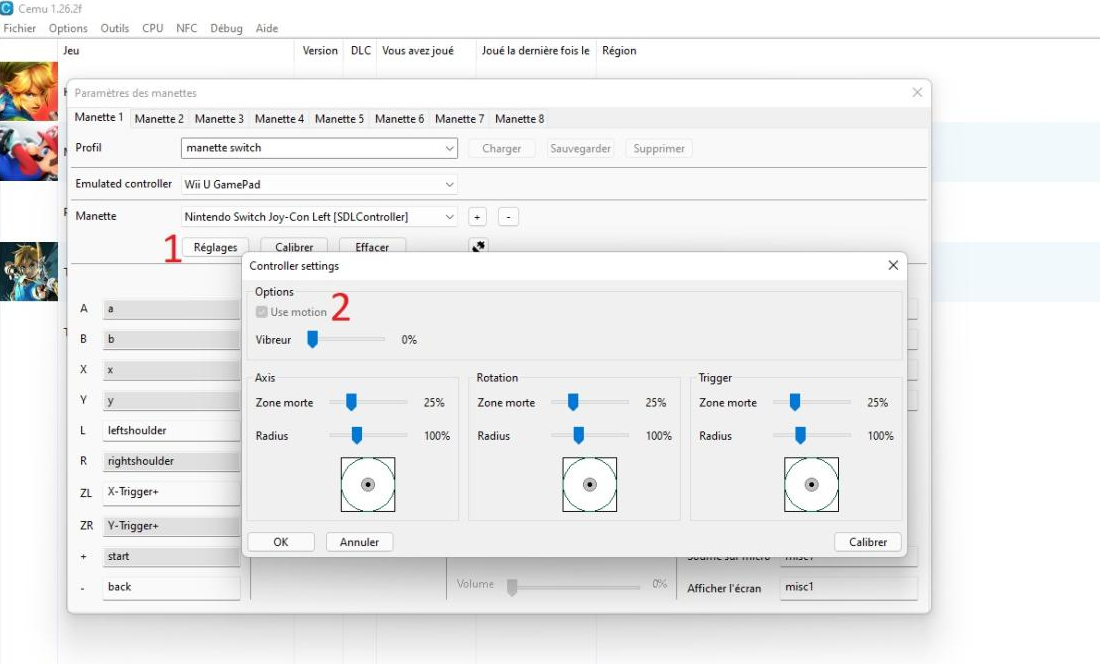
Task: Open the Manette device dropdown
Action: [x=449, y=217]
